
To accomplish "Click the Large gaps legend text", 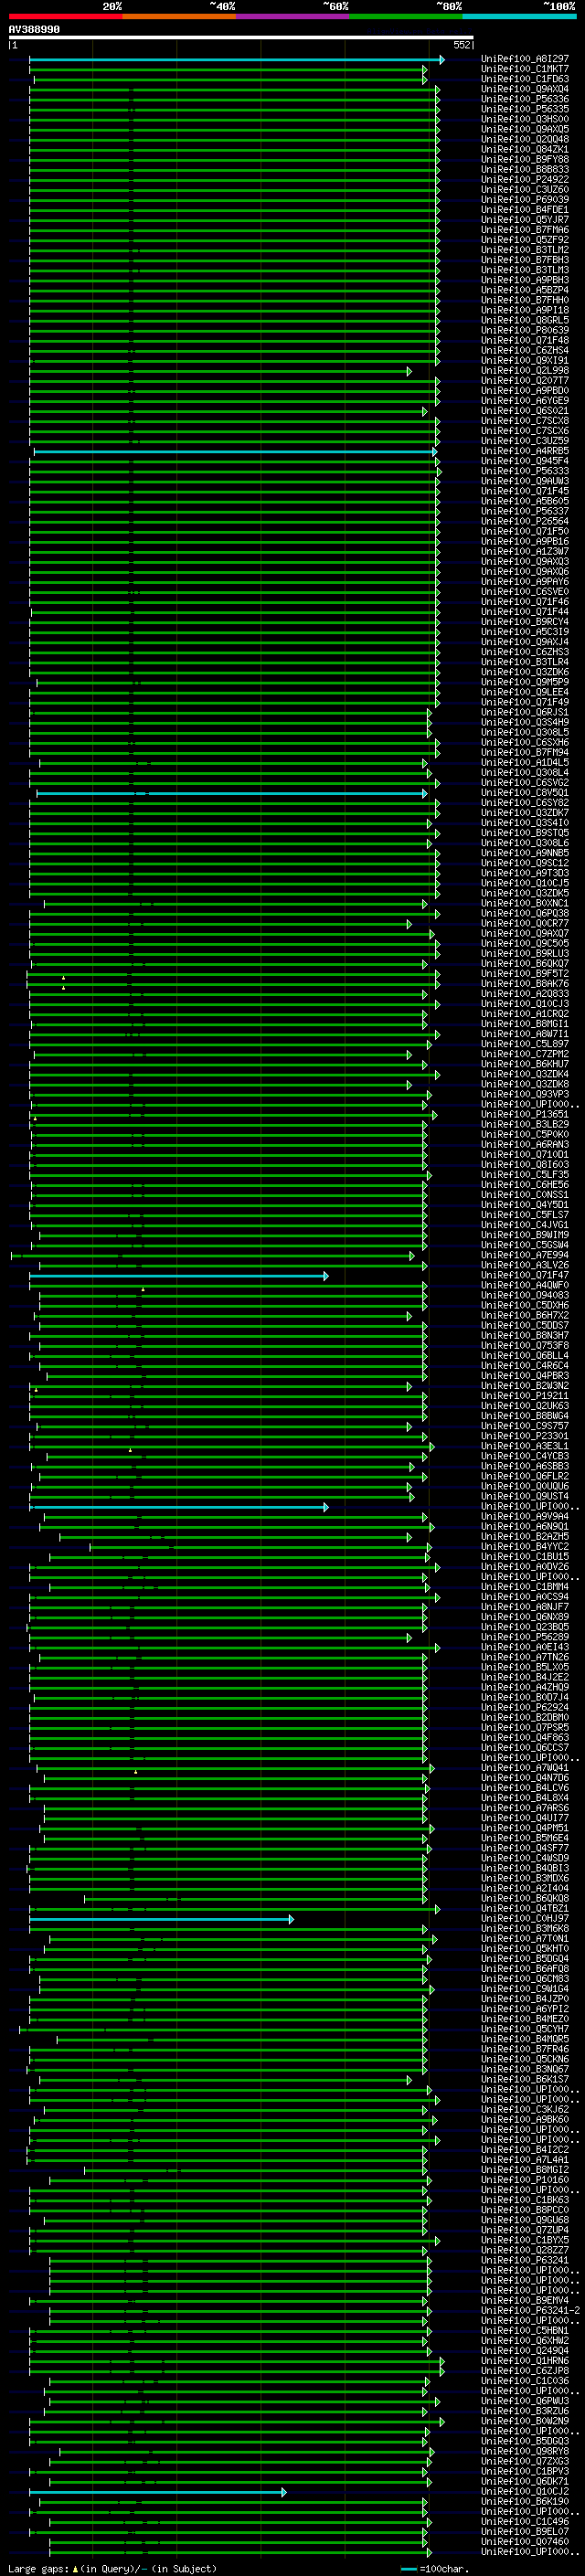I will click(x=39, y=2568).
